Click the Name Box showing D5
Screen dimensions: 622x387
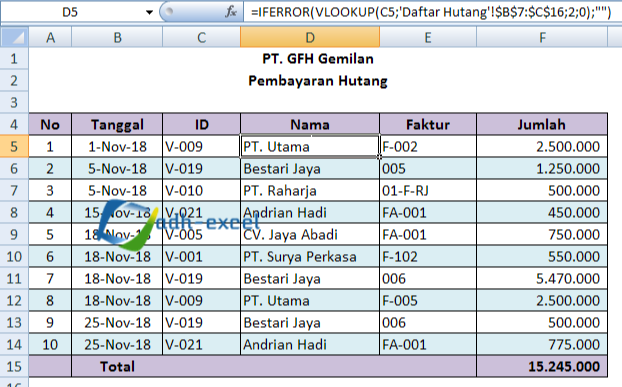tap(71, 12)
